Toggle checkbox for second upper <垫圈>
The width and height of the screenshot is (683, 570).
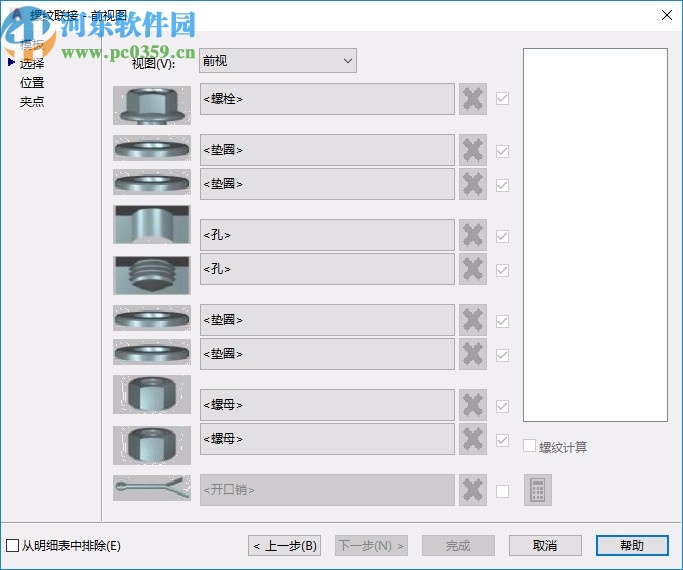502,185
